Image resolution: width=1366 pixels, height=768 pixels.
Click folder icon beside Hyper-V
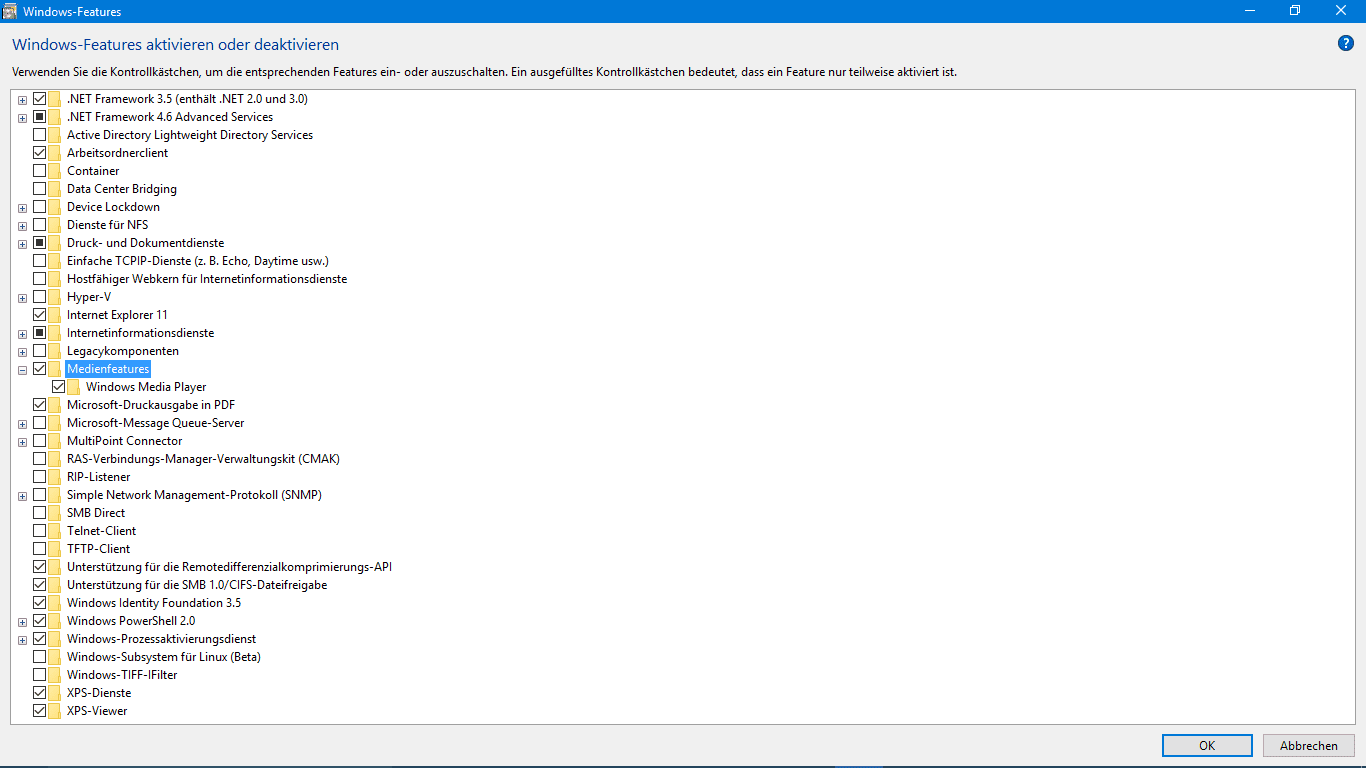click(x=55, y=297)
